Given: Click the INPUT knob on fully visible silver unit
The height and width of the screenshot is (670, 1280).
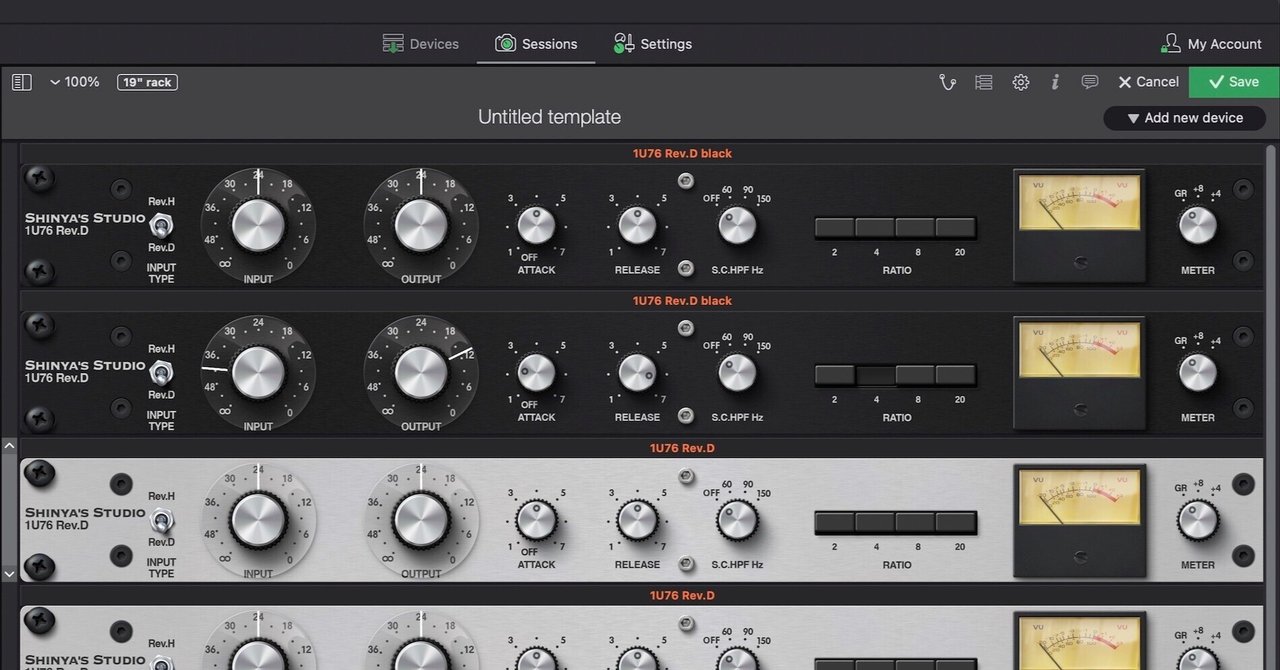Looking at the screenshot, I should pos(258,519).
